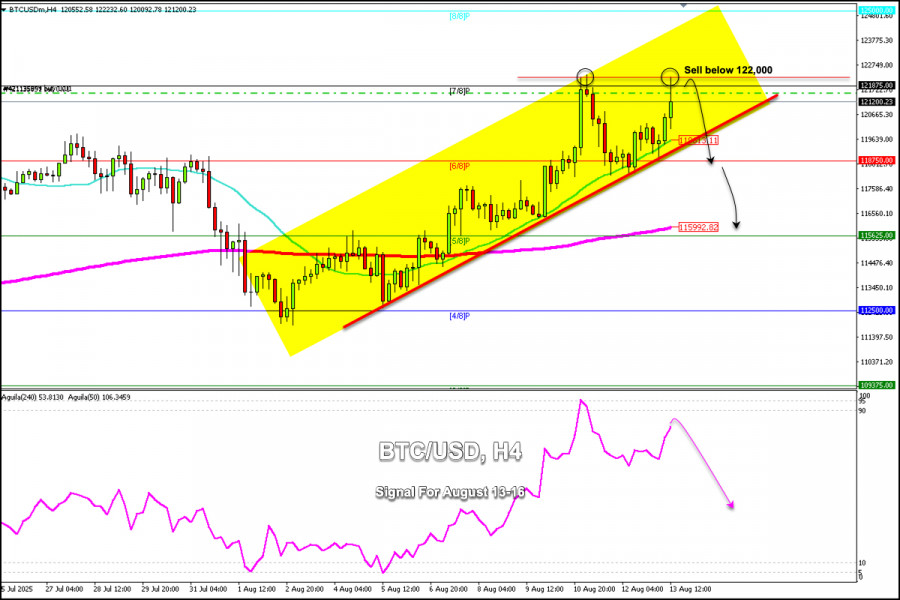Click the 29 Jul 20:00 time label

click(x=160, y=589)
